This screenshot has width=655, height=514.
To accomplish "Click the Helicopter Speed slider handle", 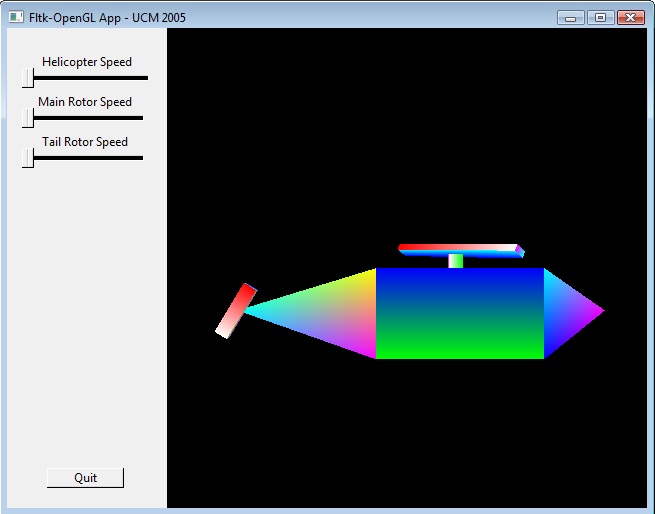I will tap(28, 78).
